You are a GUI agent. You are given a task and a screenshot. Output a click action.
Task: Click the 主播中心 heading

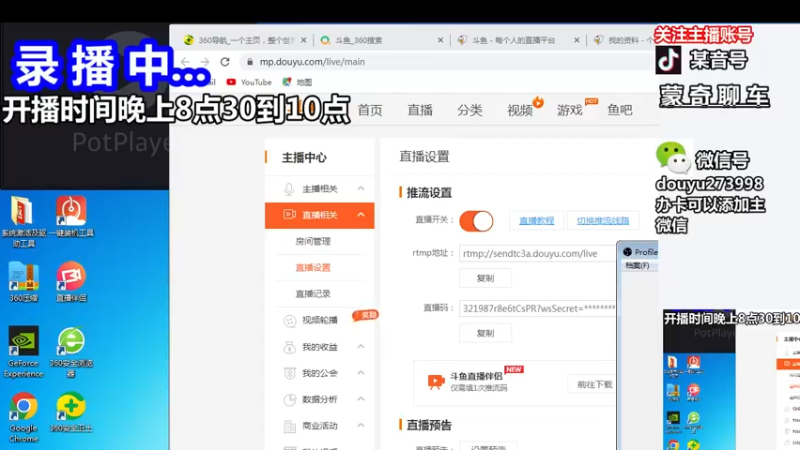coord(304,158)
